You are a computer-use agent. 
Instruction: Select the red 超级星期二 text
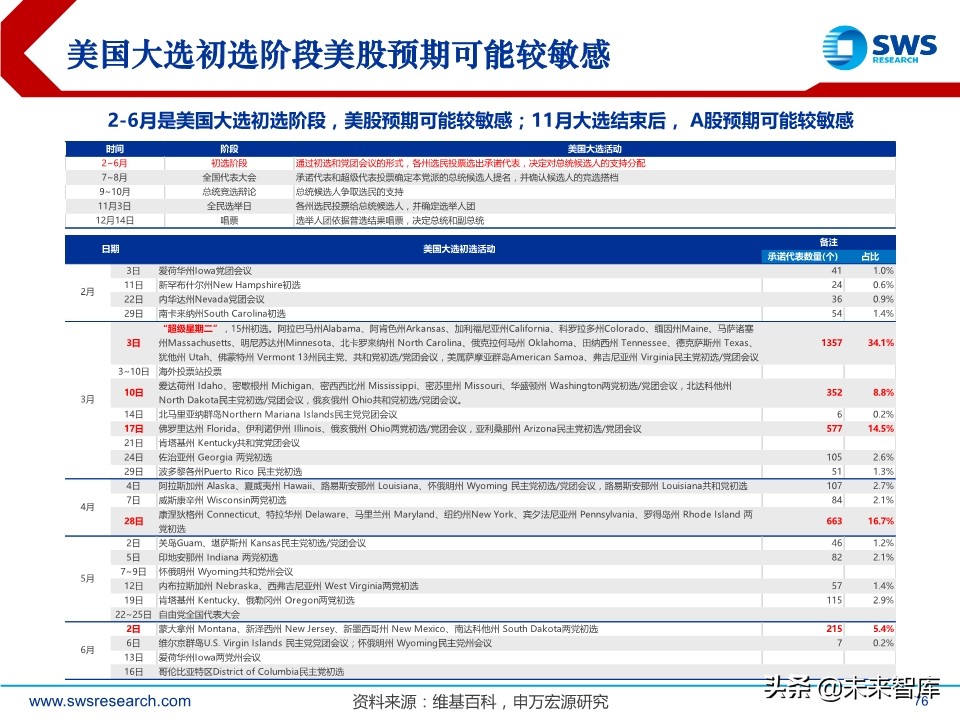[192, 329]
